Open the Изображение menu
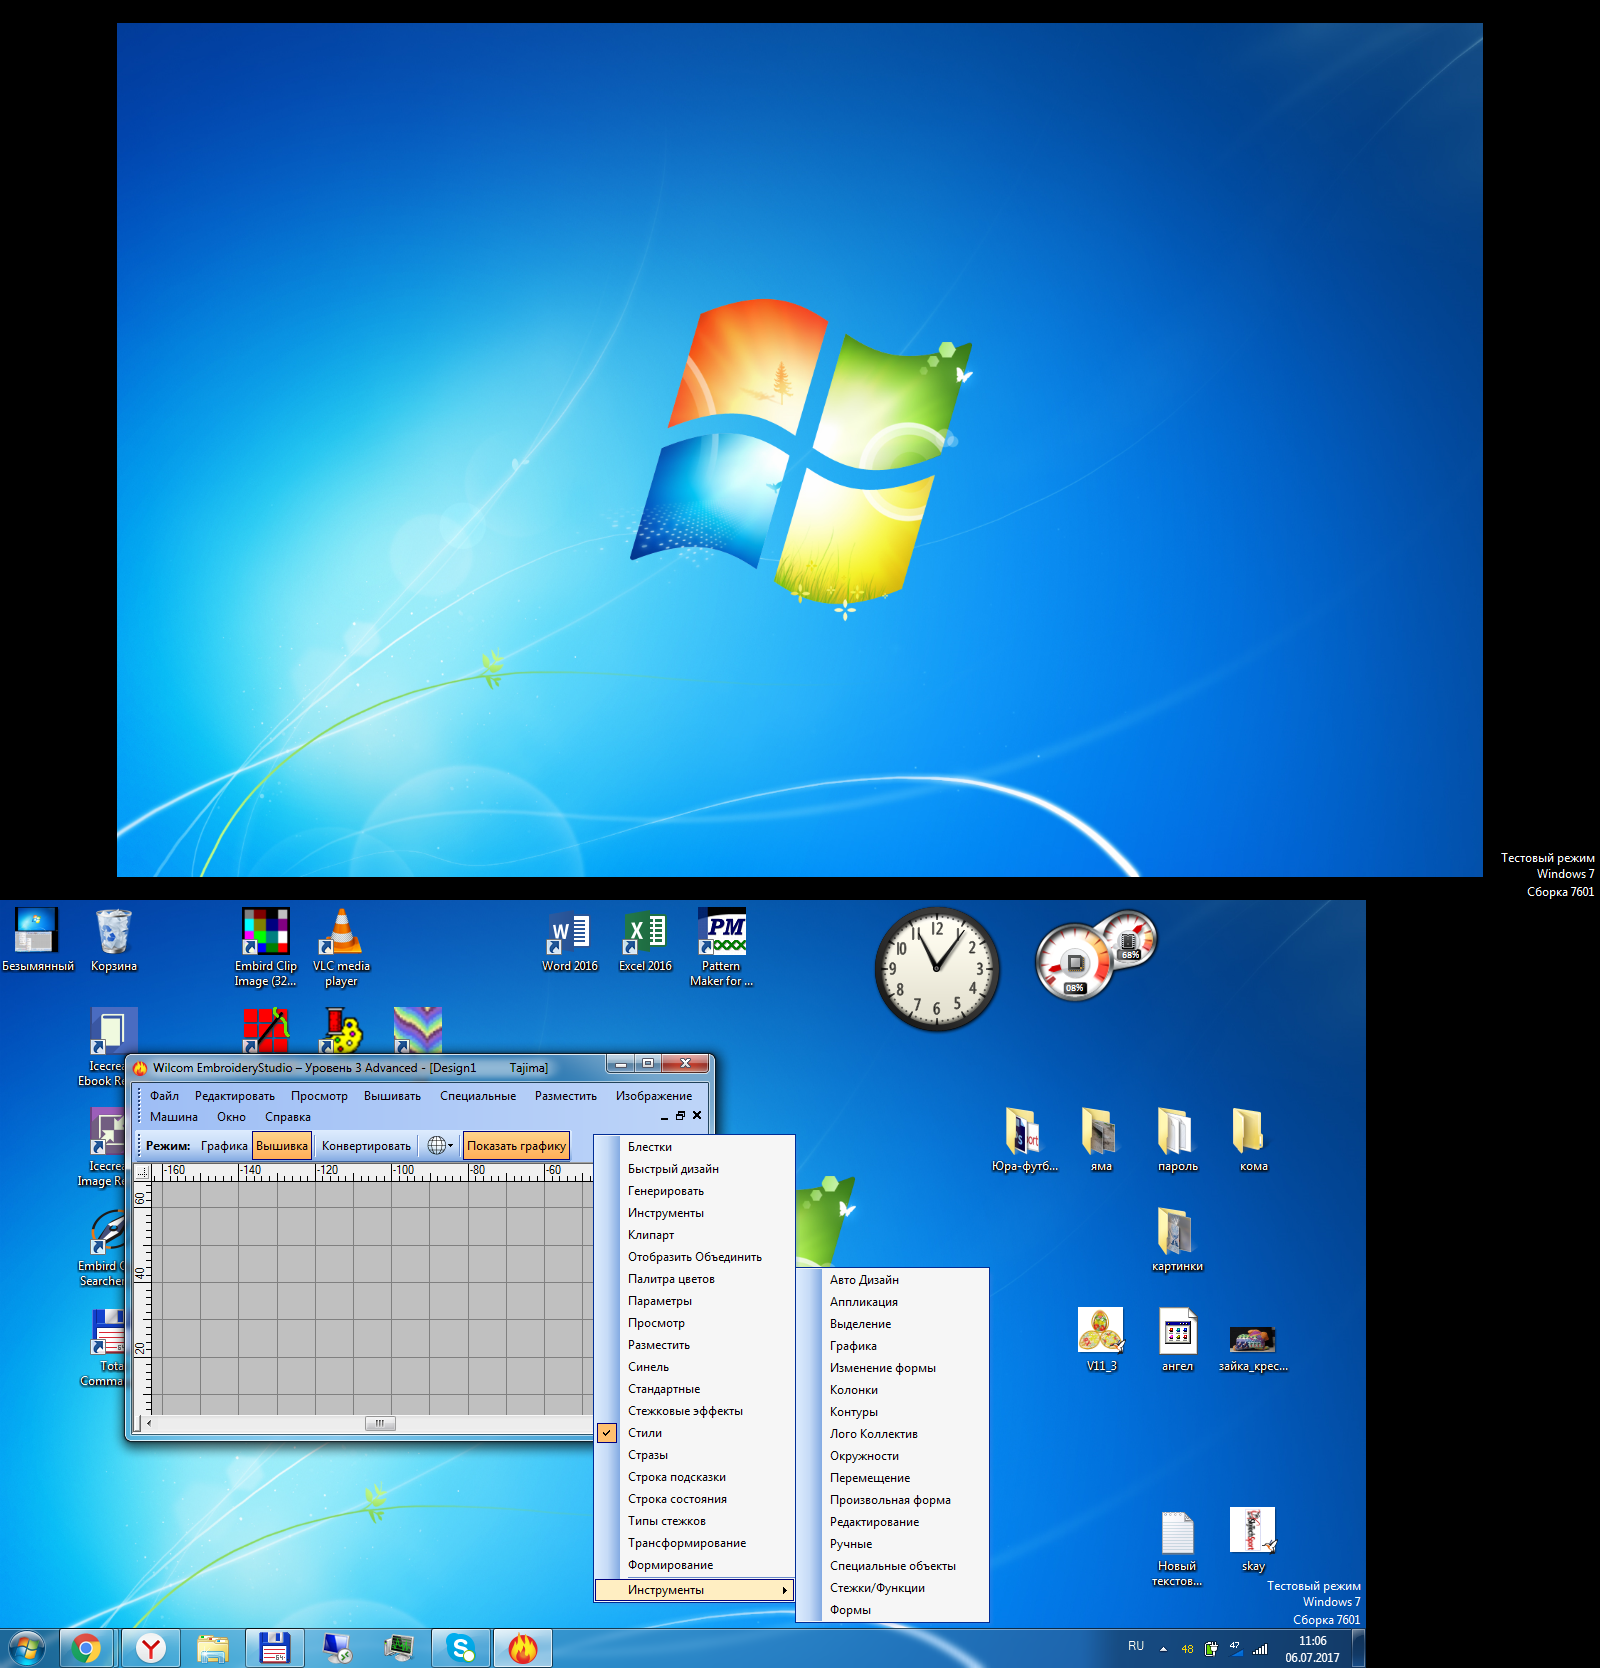The height and width of the screenshot is (1668, 1600). pos(654,1096)
